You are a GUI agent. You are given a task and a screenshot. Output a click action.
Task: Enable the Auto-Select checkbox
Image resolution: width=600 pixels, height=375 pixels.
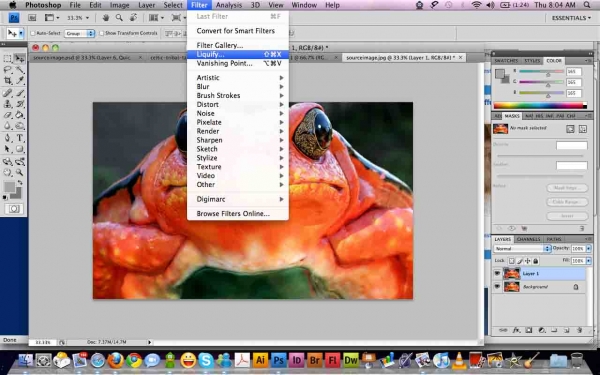pos(33,33)
